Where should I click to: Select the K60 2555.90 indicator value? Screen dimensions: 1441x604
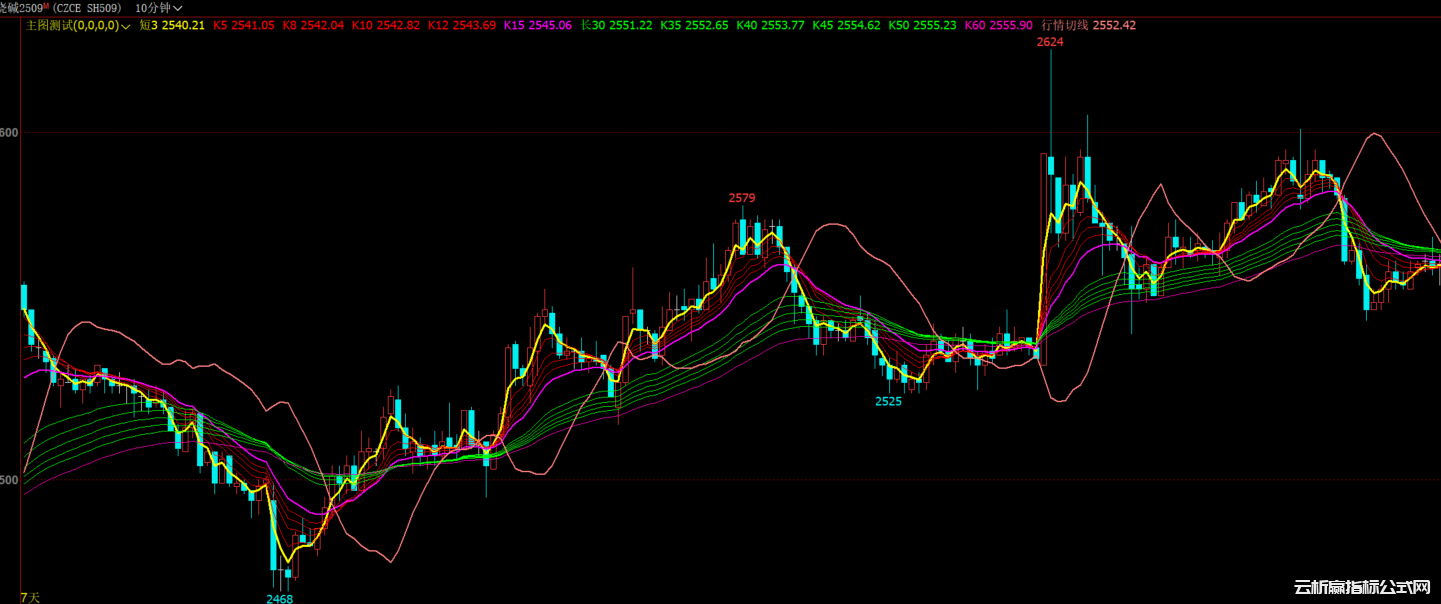coord(998,25)
